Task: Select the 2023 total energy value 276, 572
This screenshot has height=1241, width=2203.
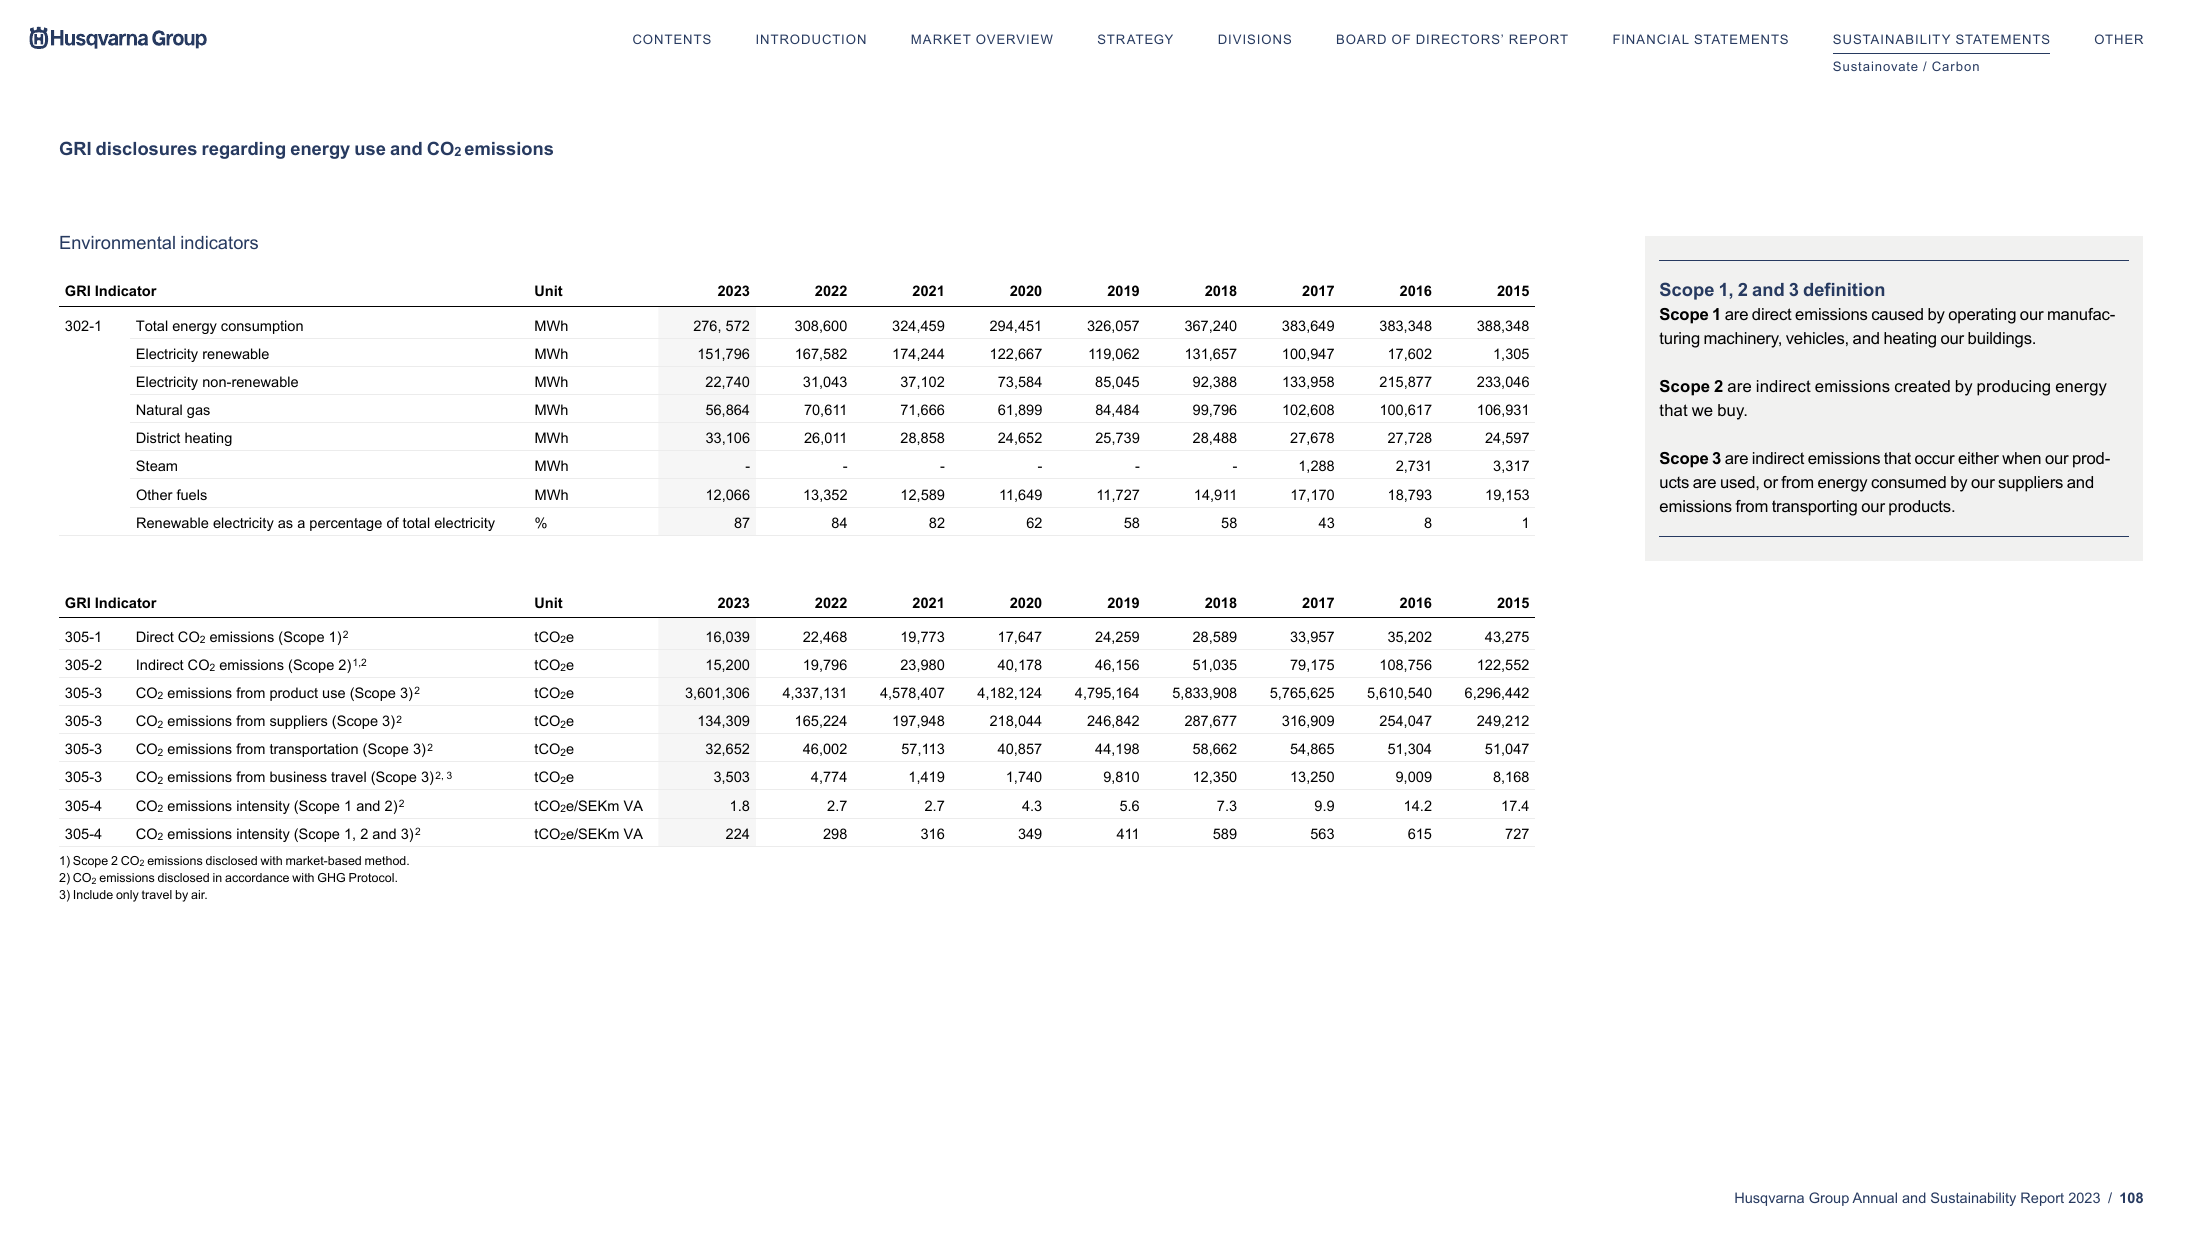Action: click(x=721, y=326)
